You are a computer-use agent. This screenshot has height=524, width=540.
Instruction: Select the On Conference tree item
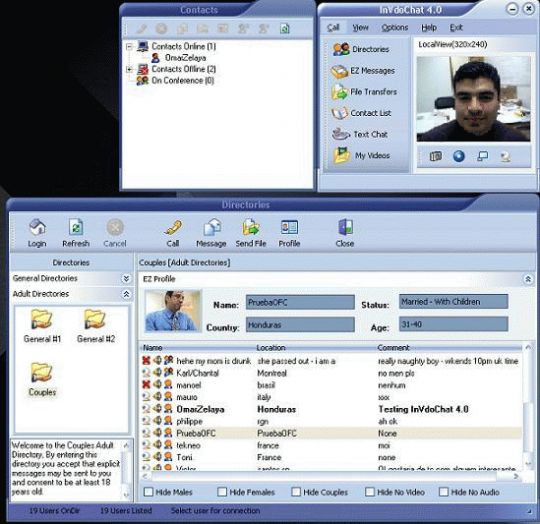[175, 81]
